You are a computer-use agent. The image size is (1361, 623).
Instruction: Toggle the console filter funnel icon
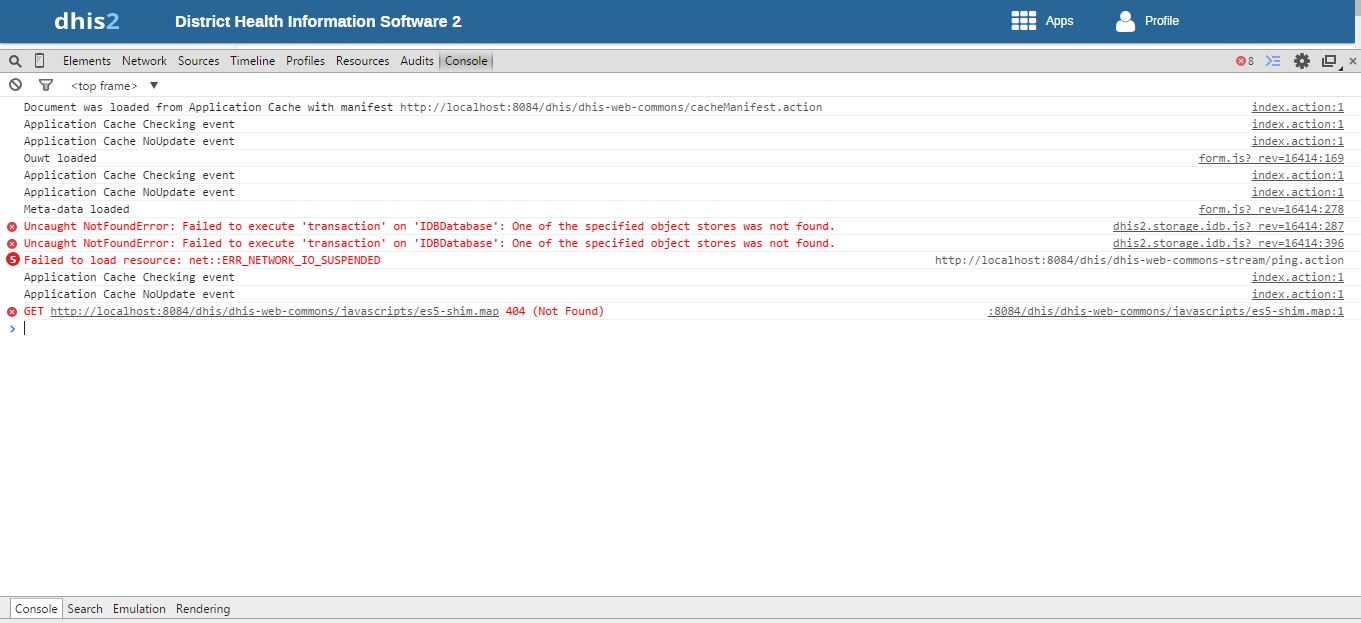tap(45, 86)
